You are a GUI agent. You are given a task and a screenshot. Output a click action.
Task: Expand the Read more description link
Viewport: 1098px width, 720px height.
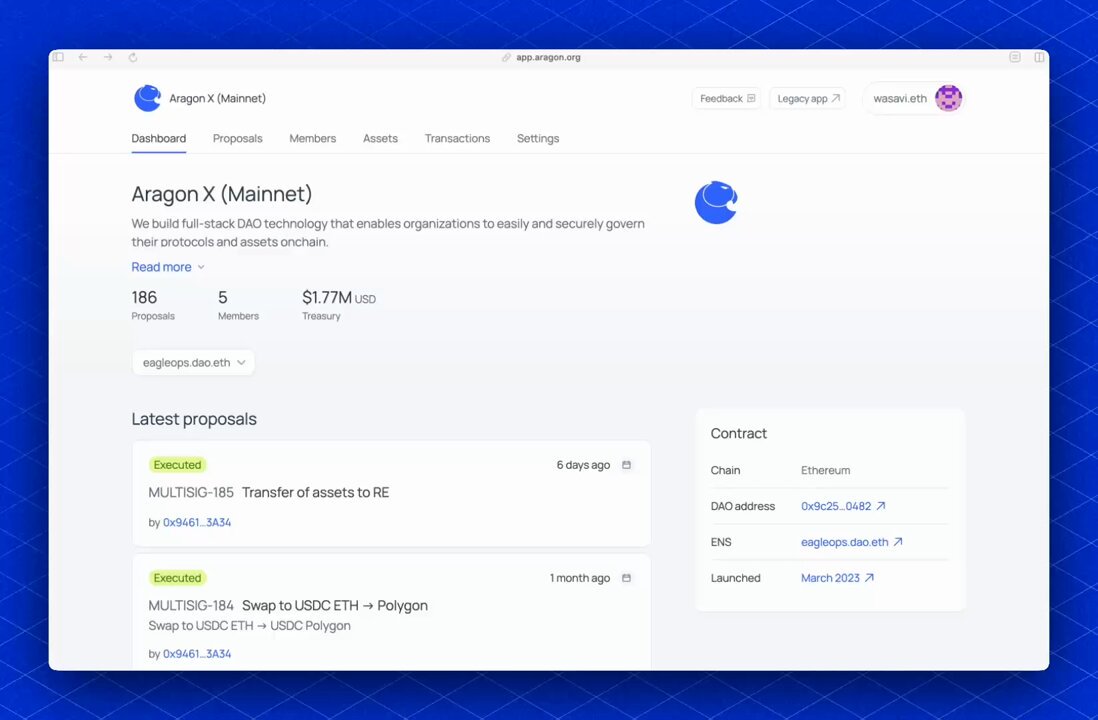tap(168, 267)
